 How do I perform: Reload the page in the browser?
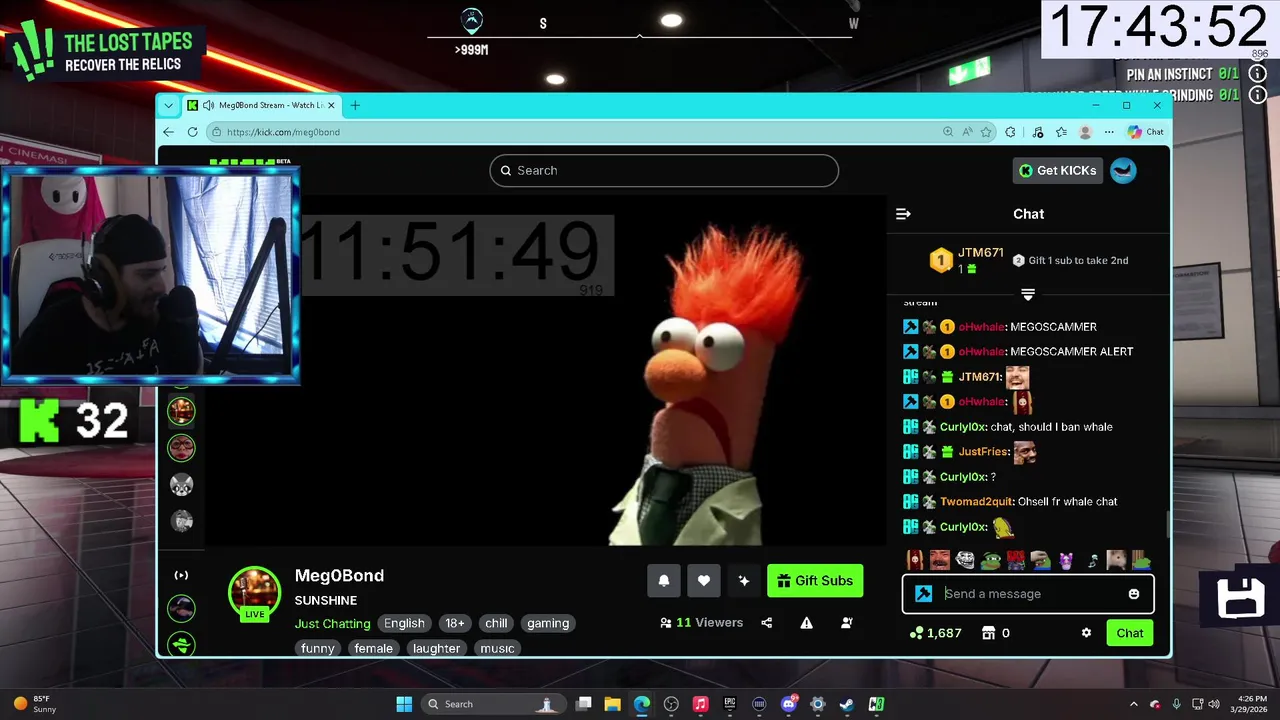191,132
